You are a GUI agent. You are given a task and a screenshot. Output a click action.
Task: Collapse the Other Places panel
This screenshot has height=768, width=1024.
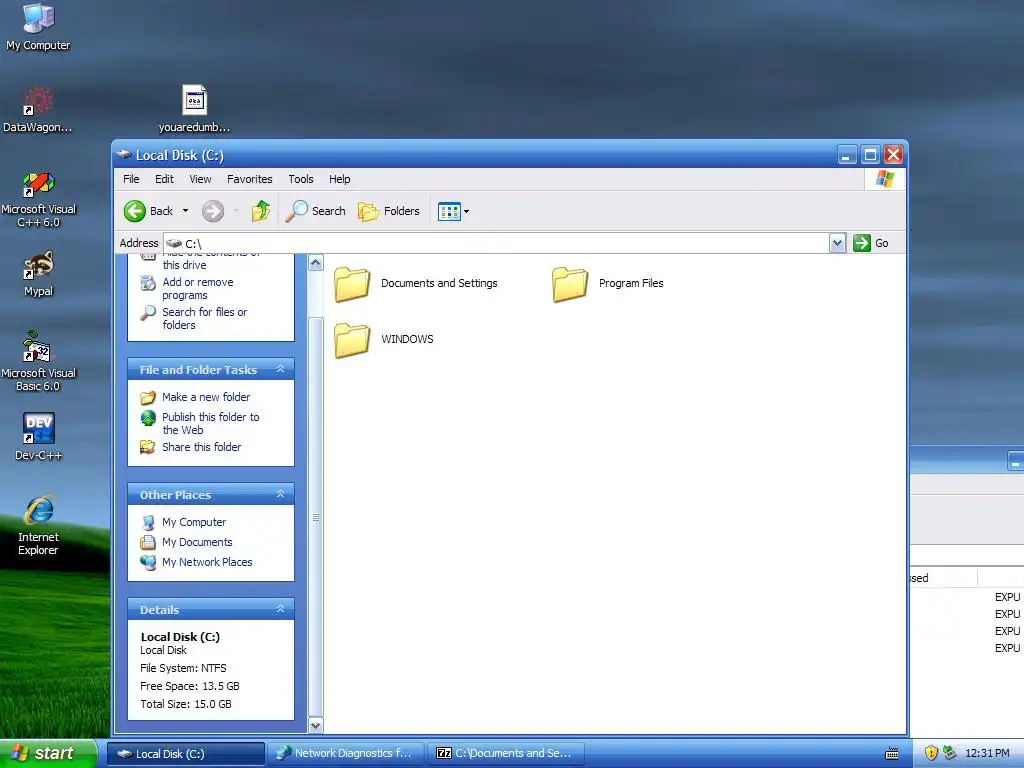280,494
